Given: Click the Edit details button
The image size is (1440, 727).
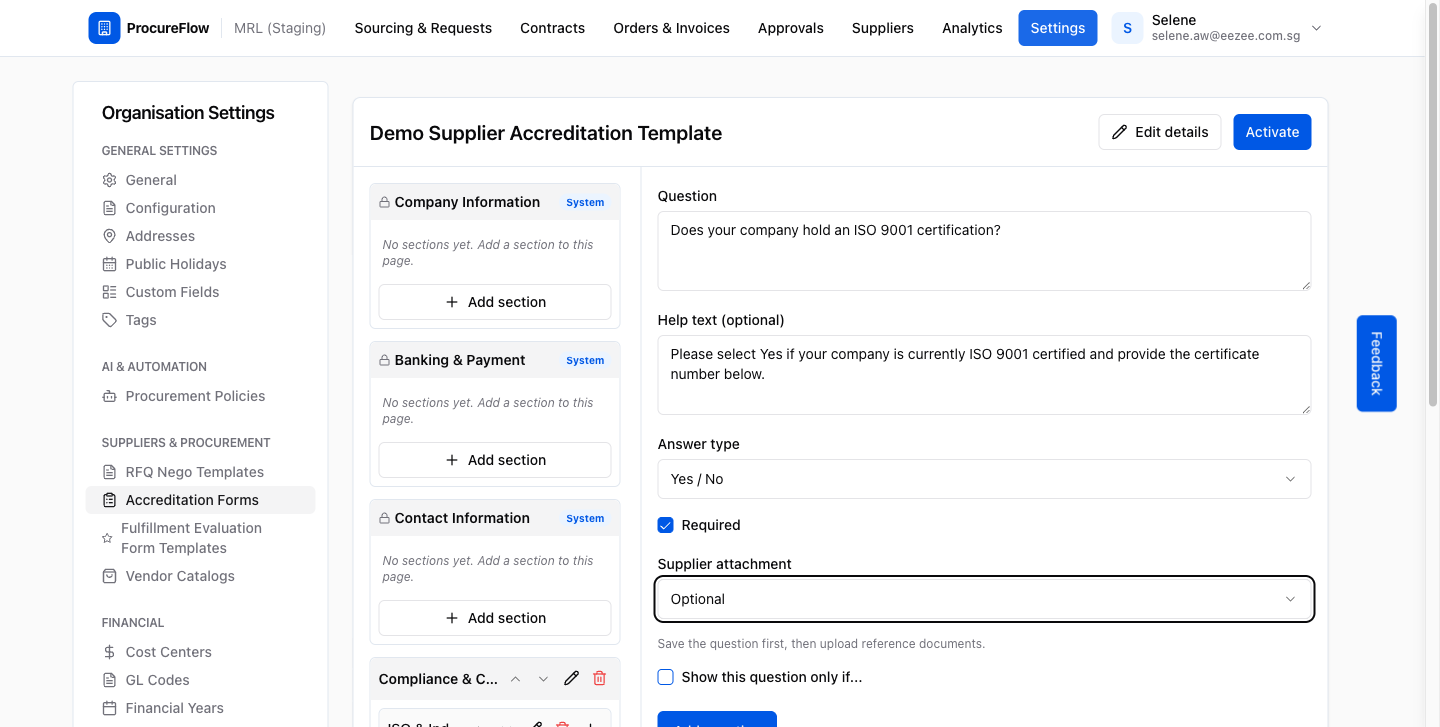Looking at the screenshot, I should coord(1159,132).
